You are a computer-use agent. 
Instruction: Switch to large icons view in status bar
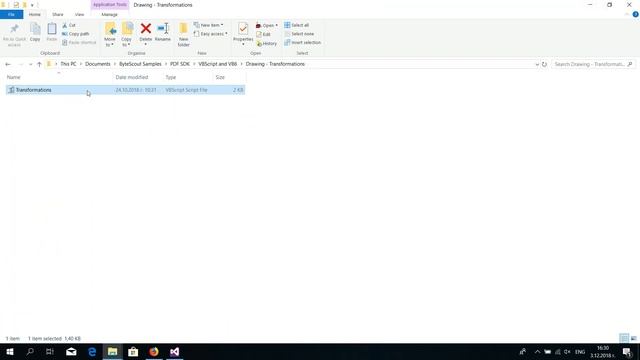(x=633, y=338)
